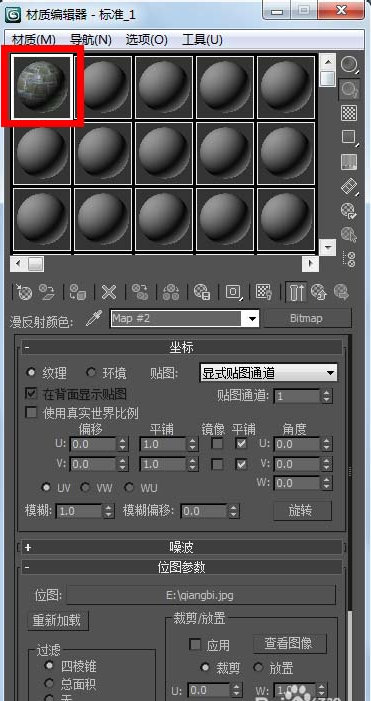The image size is (371, 701).
Task: Click the 查看图像 button
Action: (x=290, y=644)
